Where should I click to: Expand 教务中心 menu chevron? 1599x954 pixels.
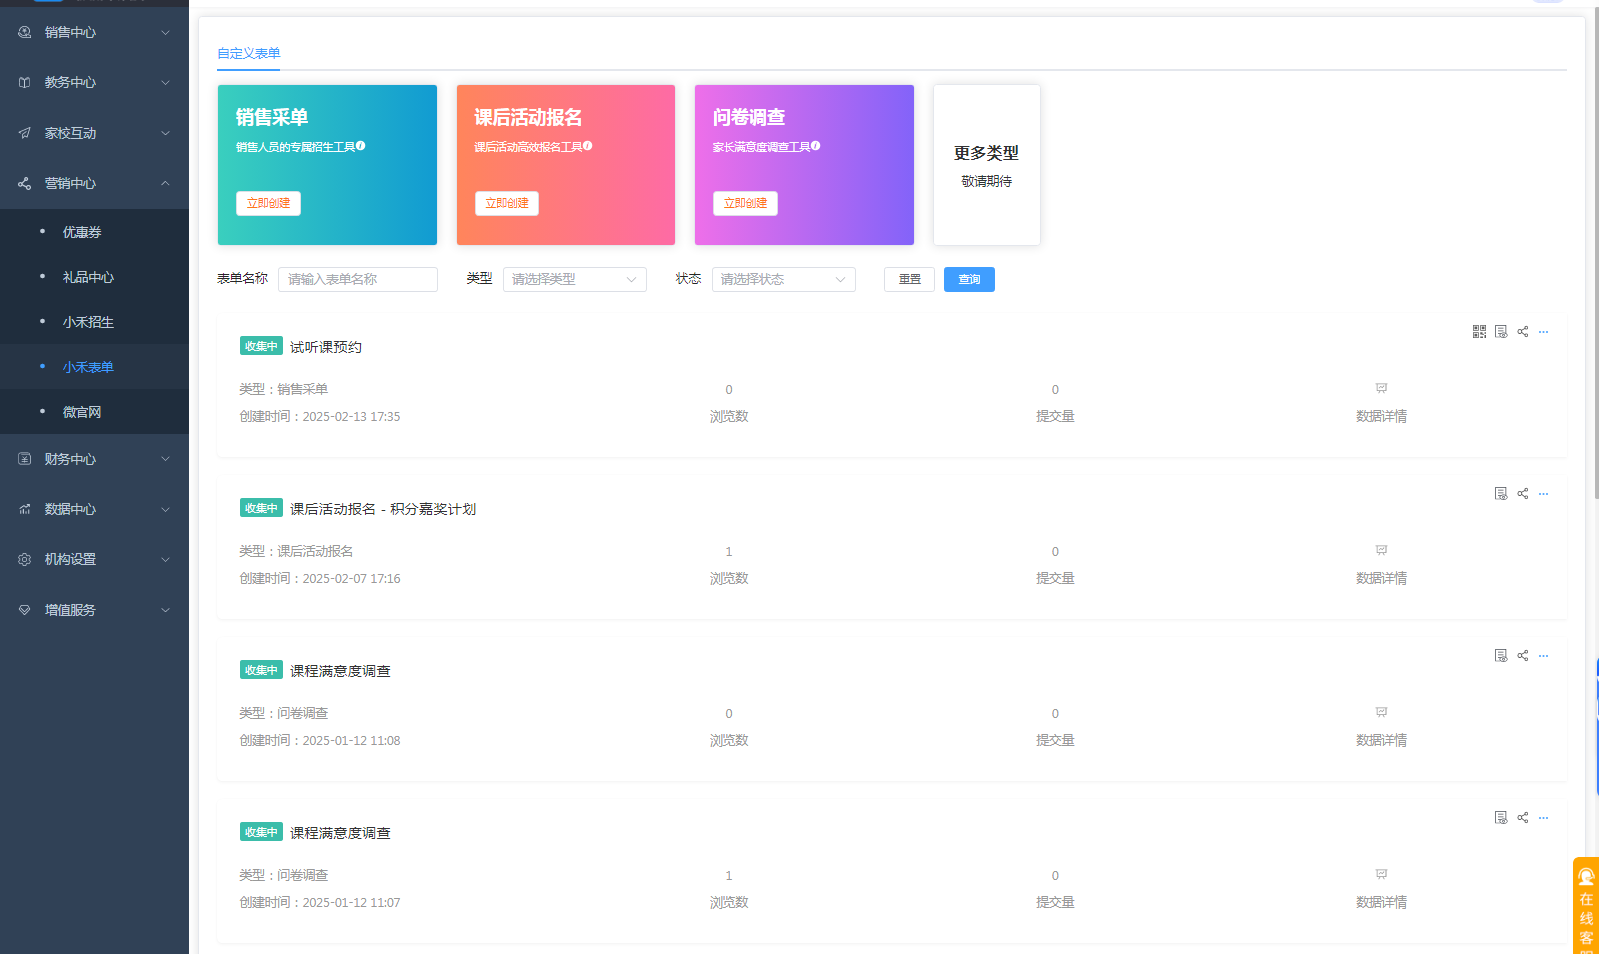tap(166, 82)
